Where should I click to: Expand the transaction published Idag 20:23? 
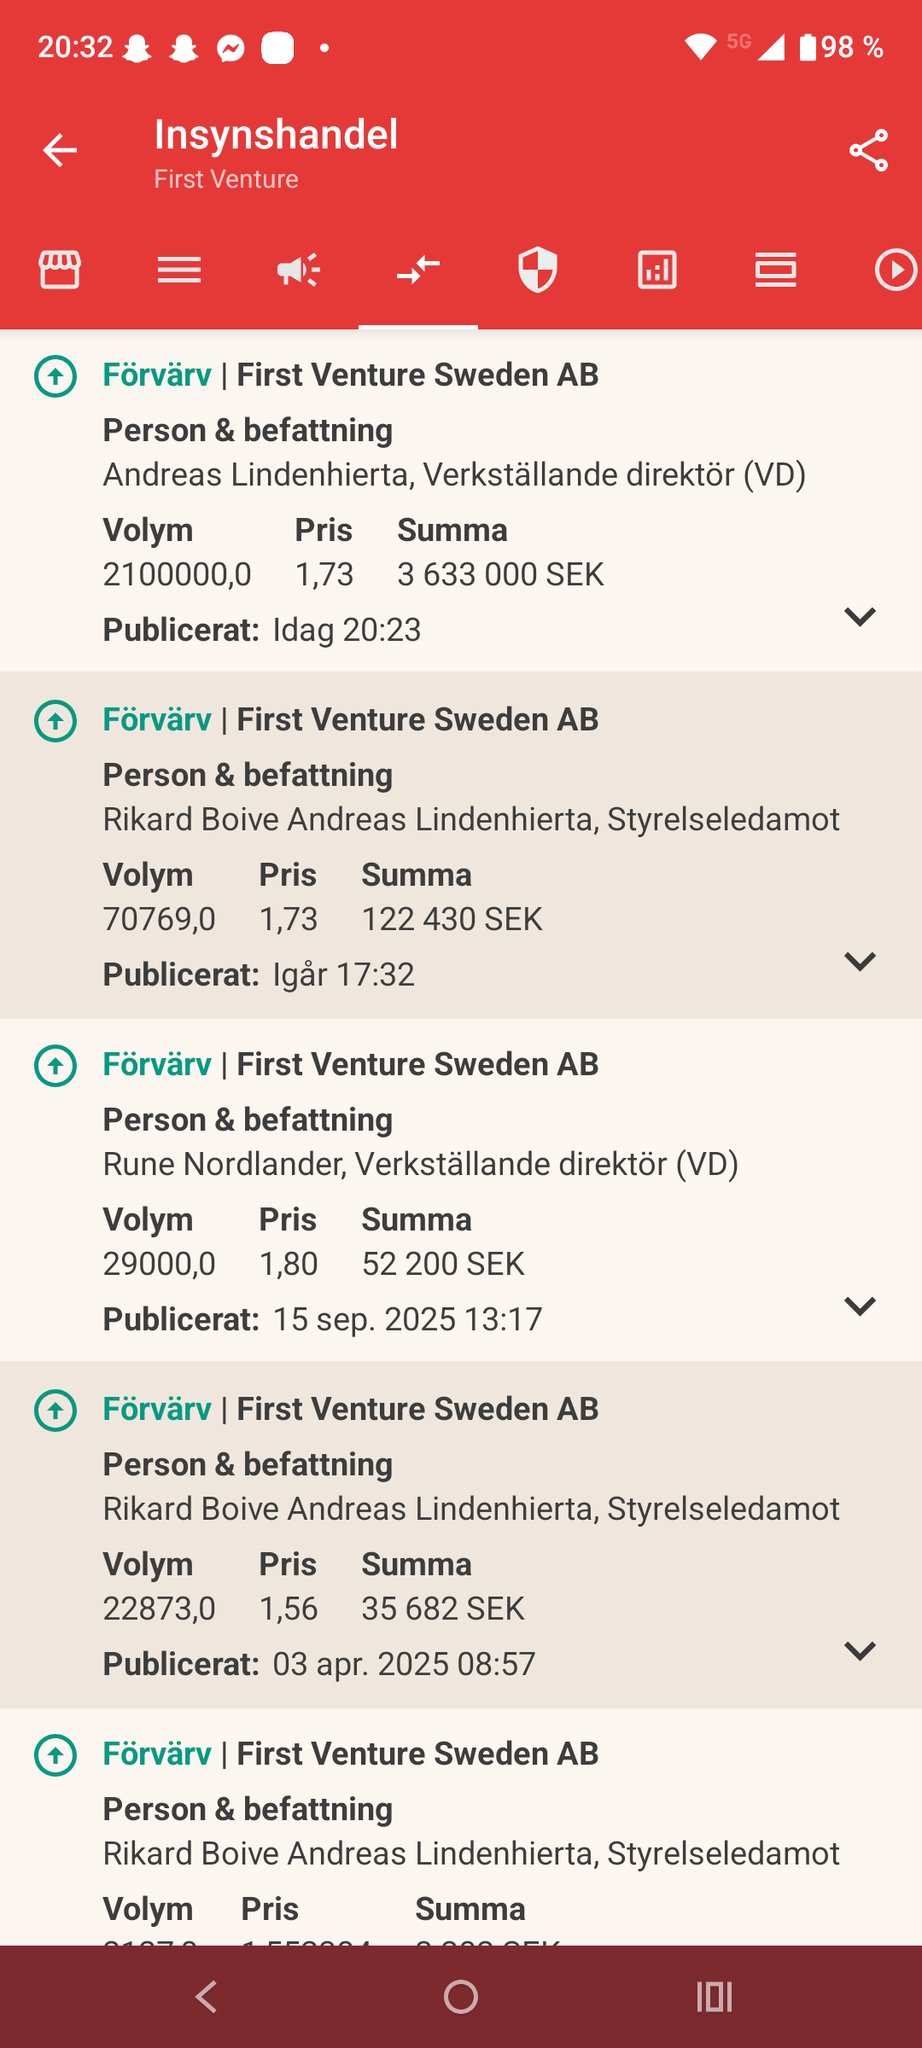[860, 616]
